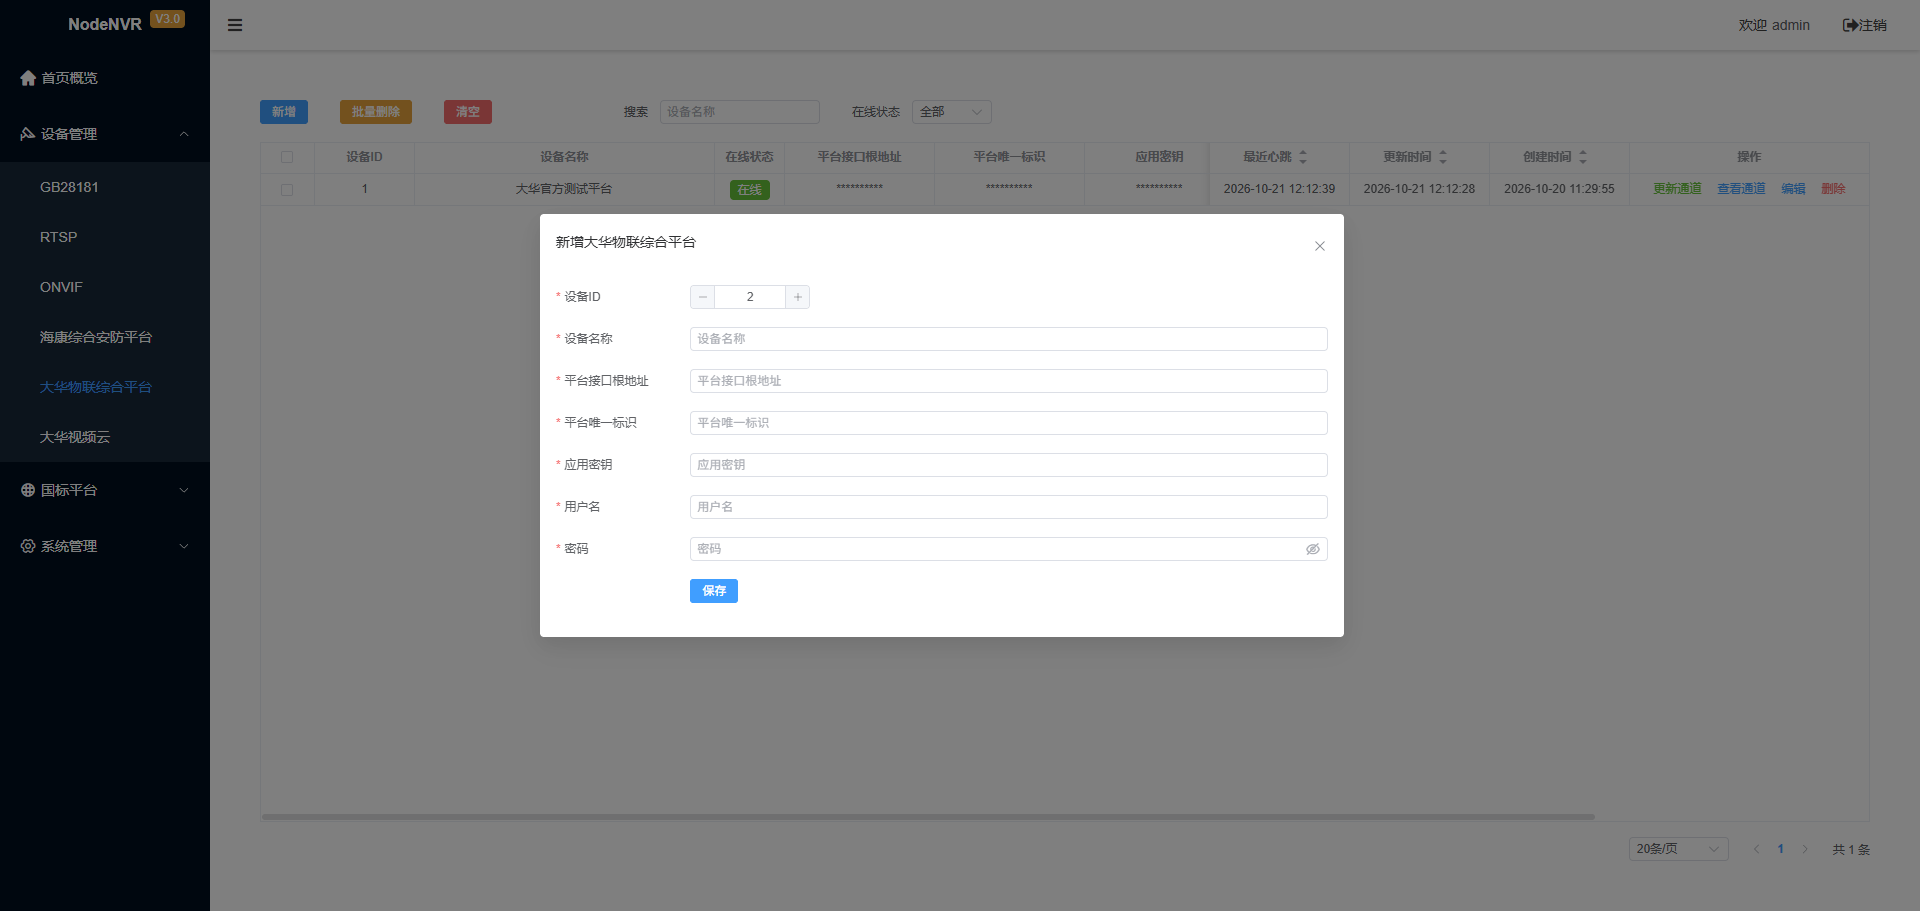Click the 新增 add button

tap(284, 112)
